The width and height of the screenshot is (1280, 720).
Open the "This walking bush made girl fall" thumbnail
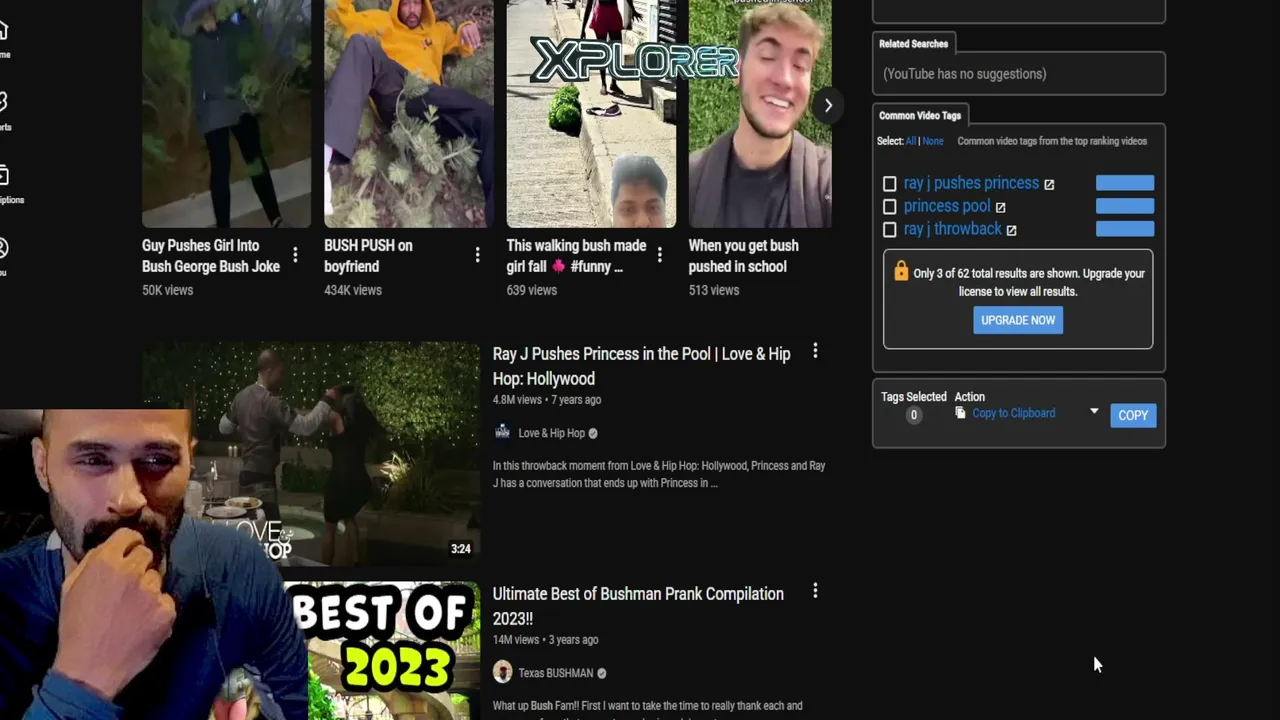(591, 114)
